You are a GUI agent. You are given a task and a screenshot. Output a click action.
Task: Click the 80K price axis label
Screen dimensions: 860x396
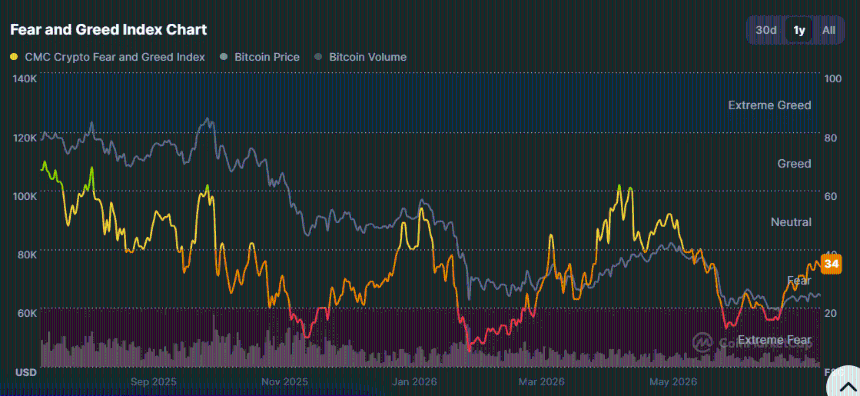click(26, 254)
